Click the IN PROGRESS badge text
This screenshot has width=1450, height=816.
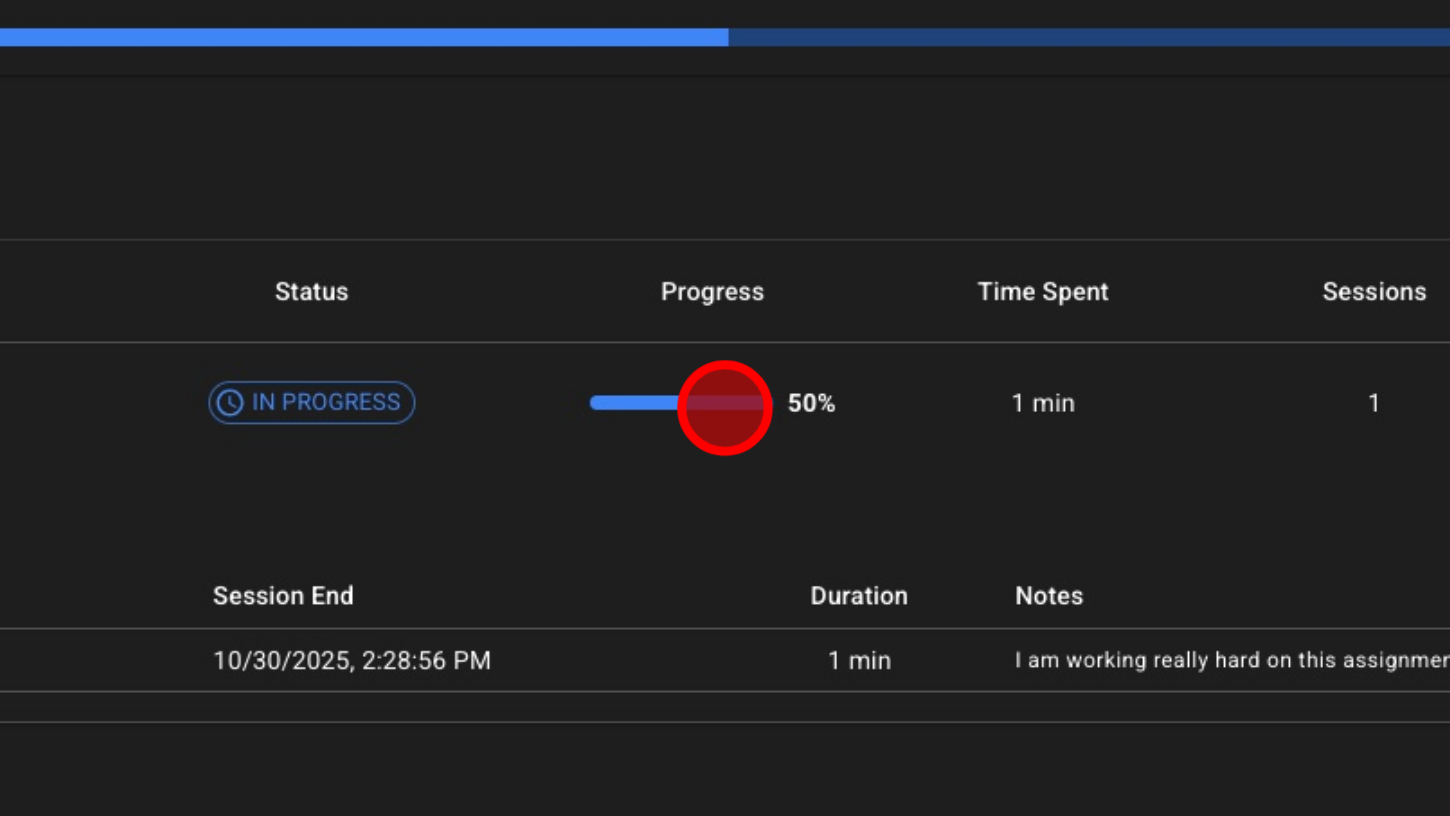tap(325, 402)
